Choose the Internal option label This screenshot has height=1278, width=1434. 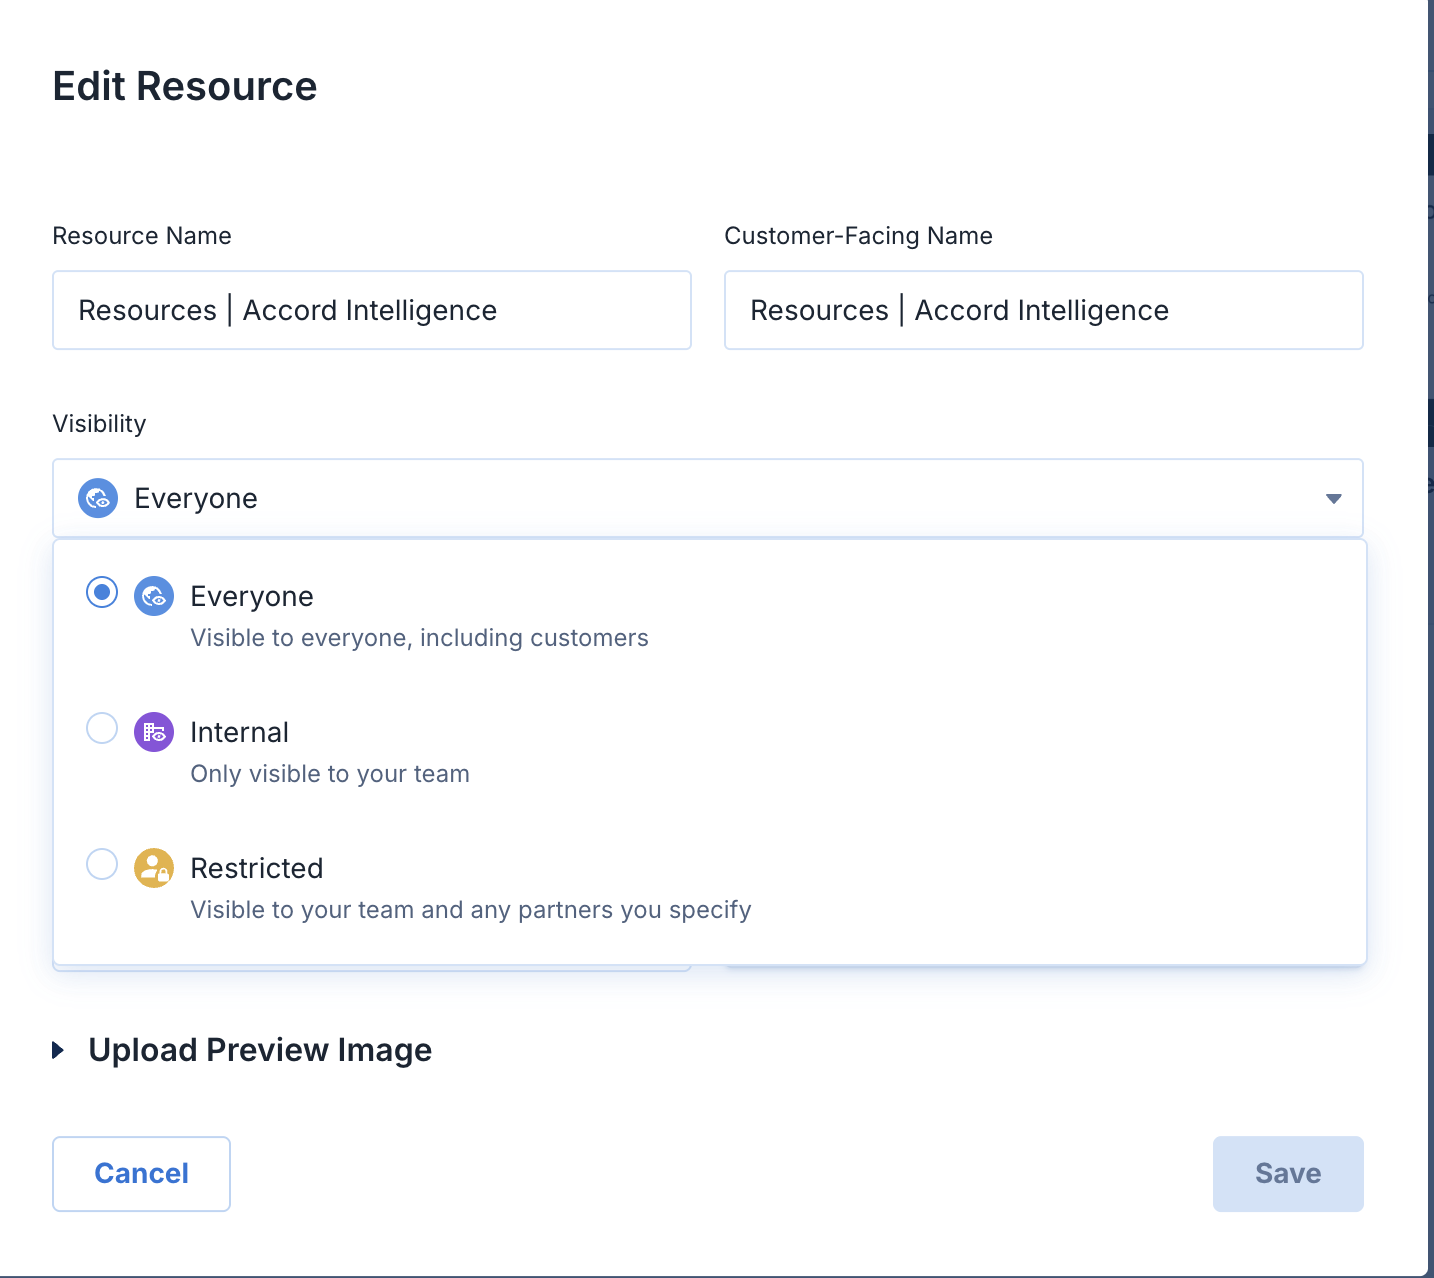[x=240, y=732]
